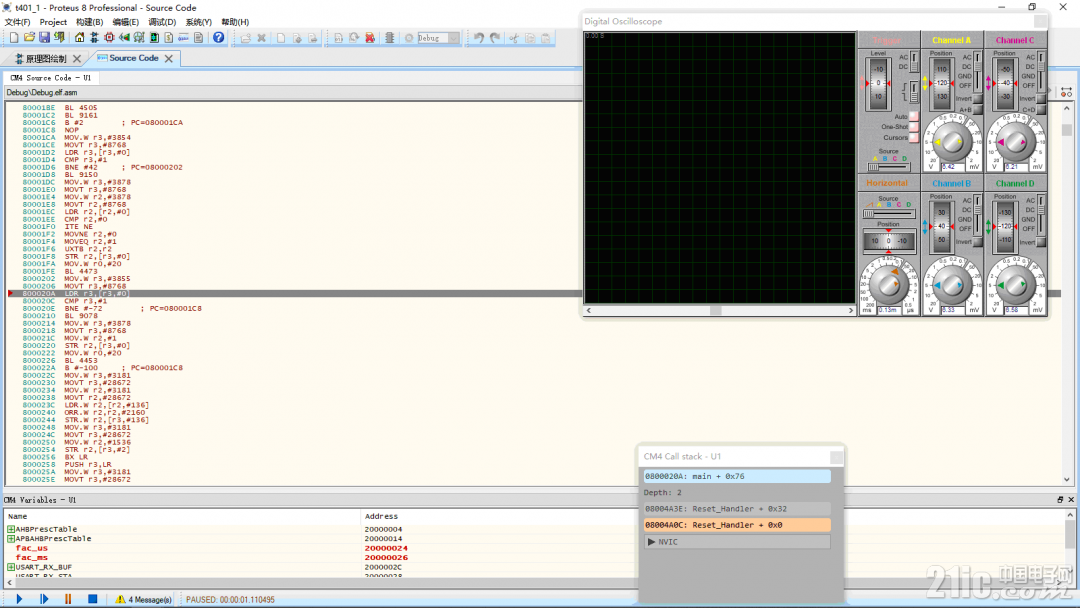
Task: Toggle Invert for Channel C
Action: [x=1041, y=98]
